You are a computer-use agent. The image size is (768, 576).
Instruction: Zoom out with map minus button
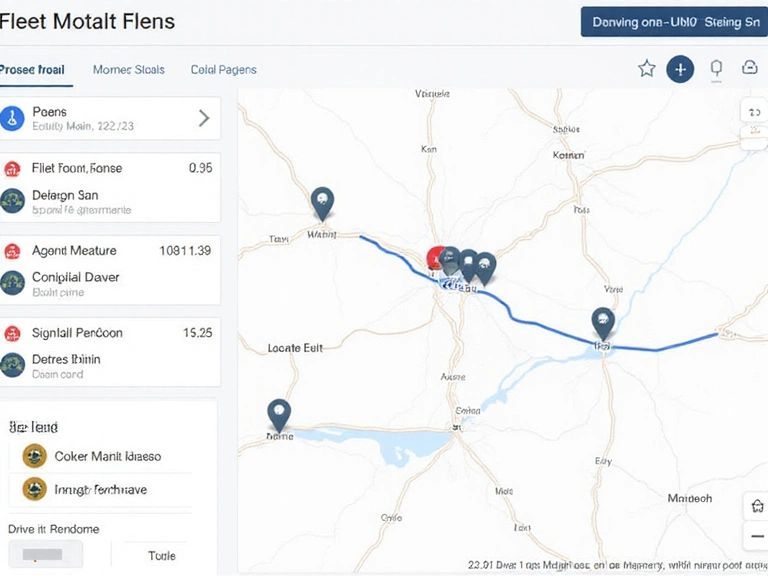[756, 538]
